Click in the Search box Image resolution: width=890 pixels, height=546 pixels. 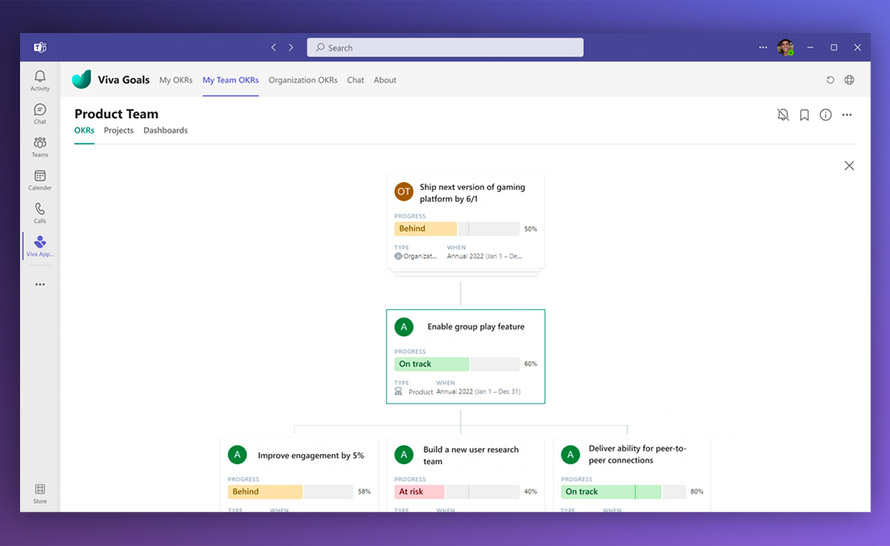445,48
